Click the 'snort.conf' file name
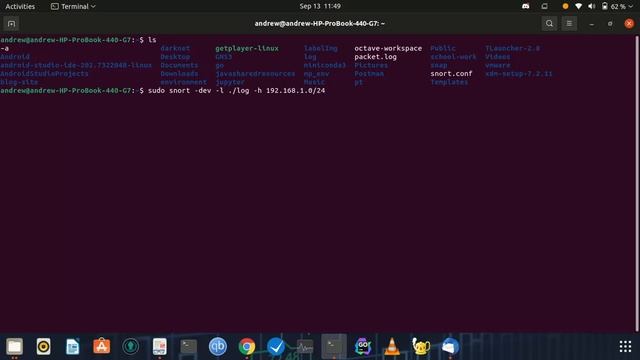 (451, 73)
